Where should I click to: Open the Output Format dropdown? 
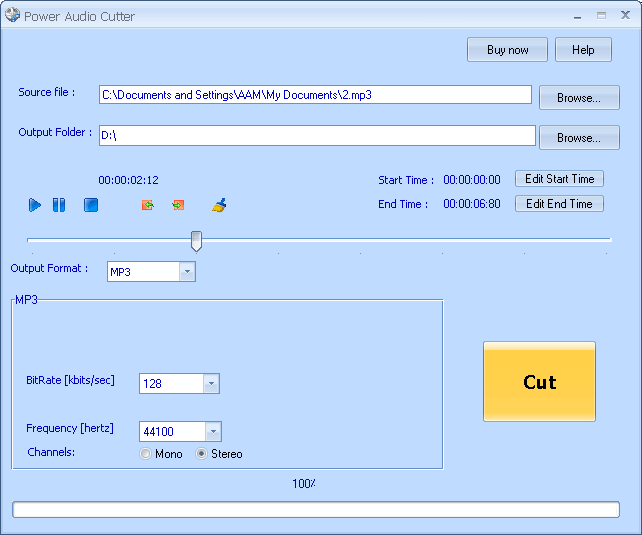[x=187, y=271]
